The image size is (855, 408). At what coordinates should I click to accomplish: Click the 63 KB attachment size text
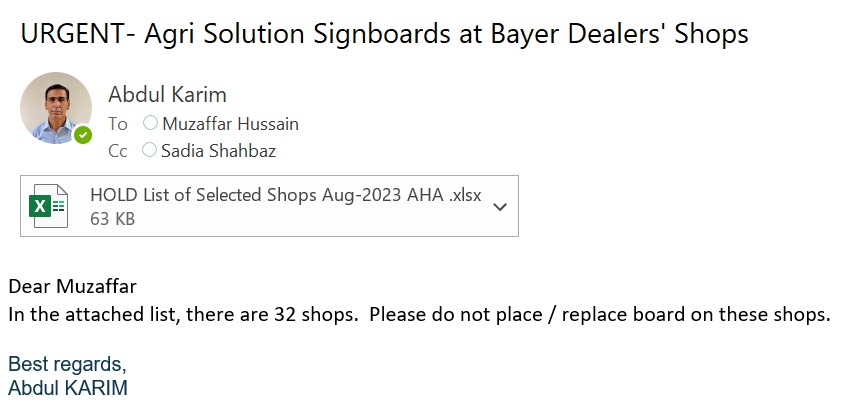(x=112, y=218)
